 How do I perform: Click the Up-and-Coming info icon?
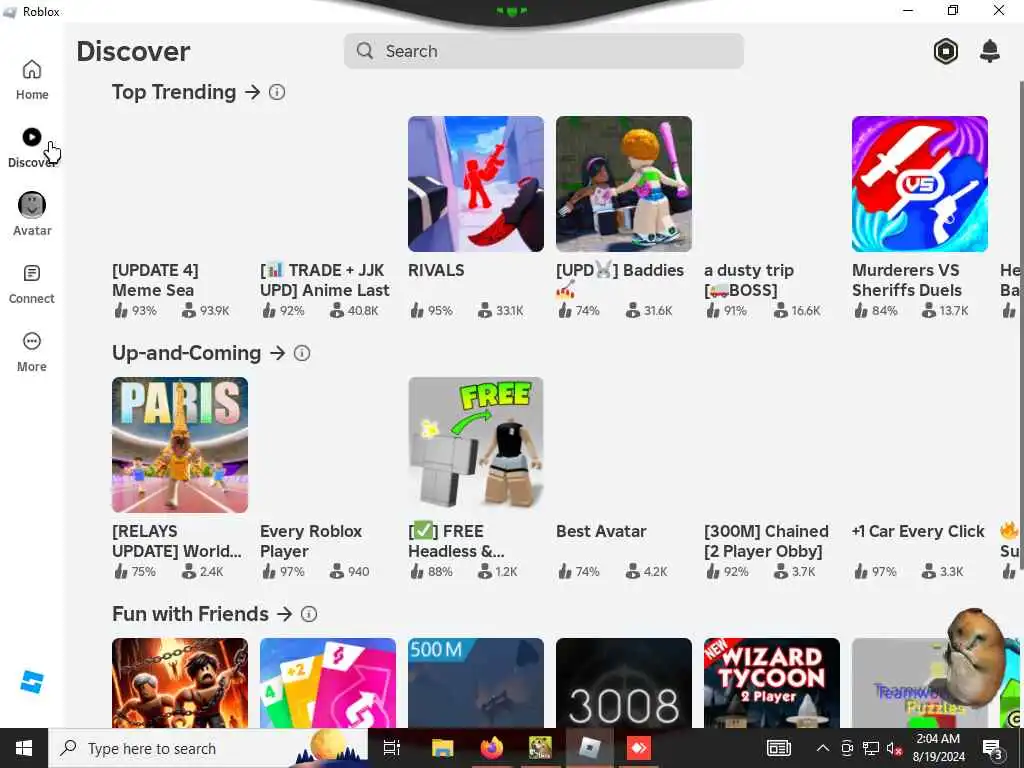click(302, 353)
